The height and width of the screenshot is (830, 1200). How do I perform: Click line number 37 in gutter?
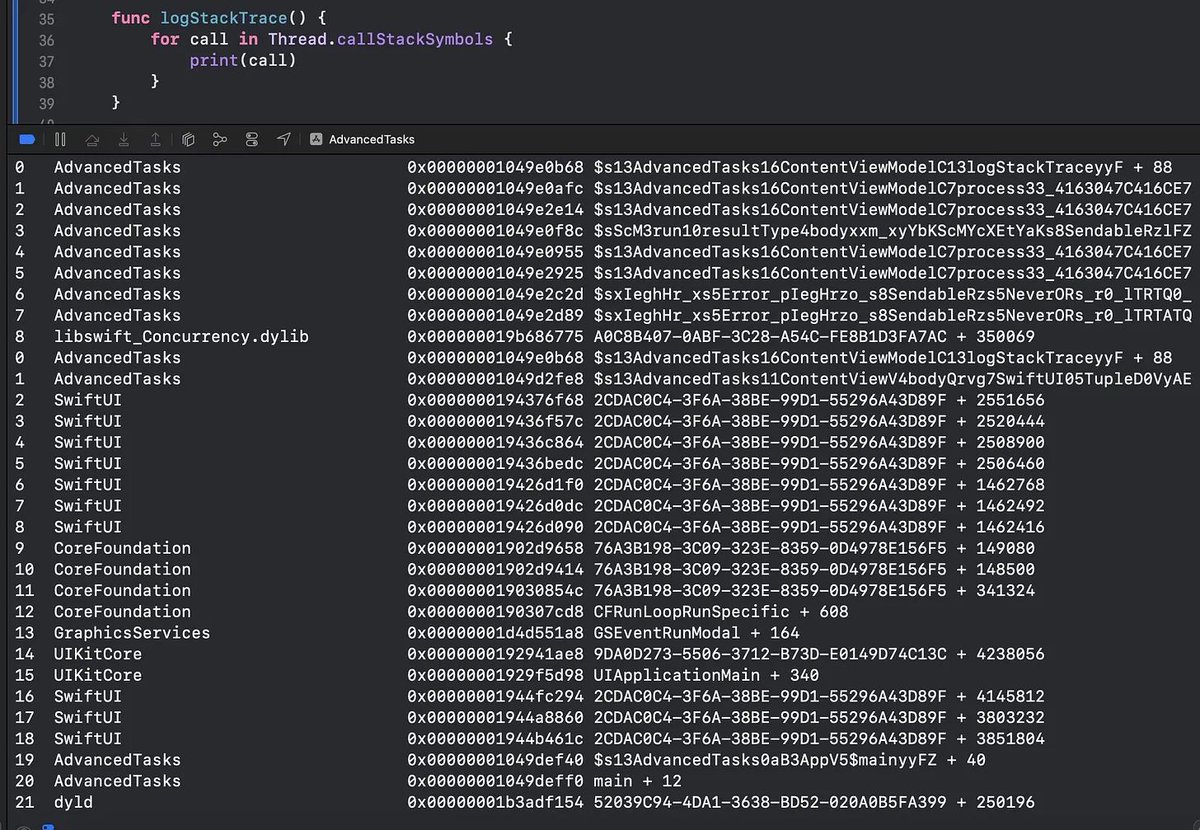(x=46, y=61)
